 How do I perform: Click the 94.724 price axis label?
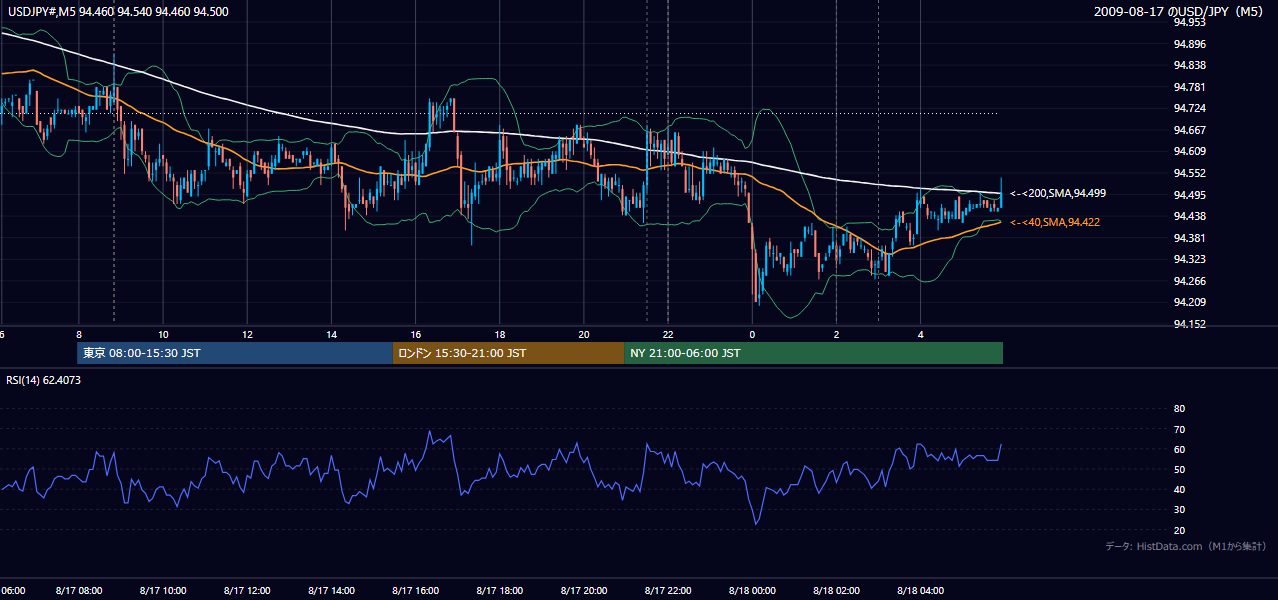coord(1190,108)
